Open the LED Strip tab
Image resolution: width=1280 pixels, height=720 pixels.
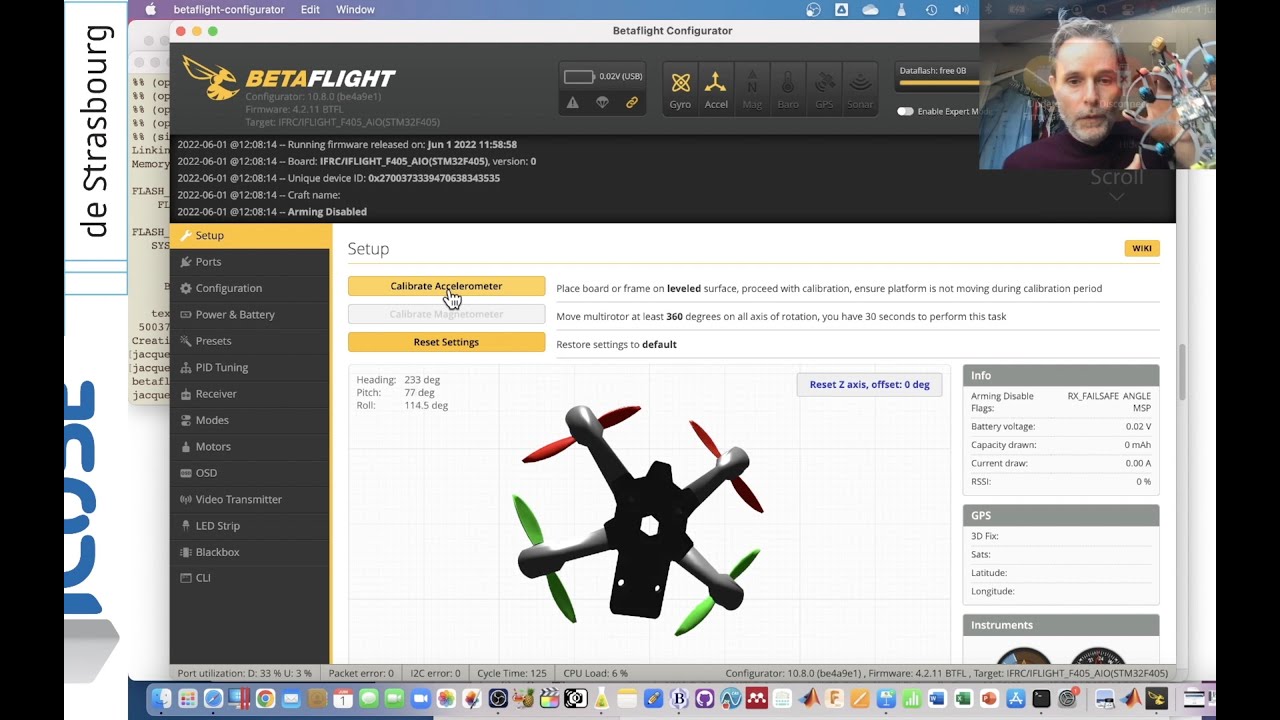(x=250, y=526)
